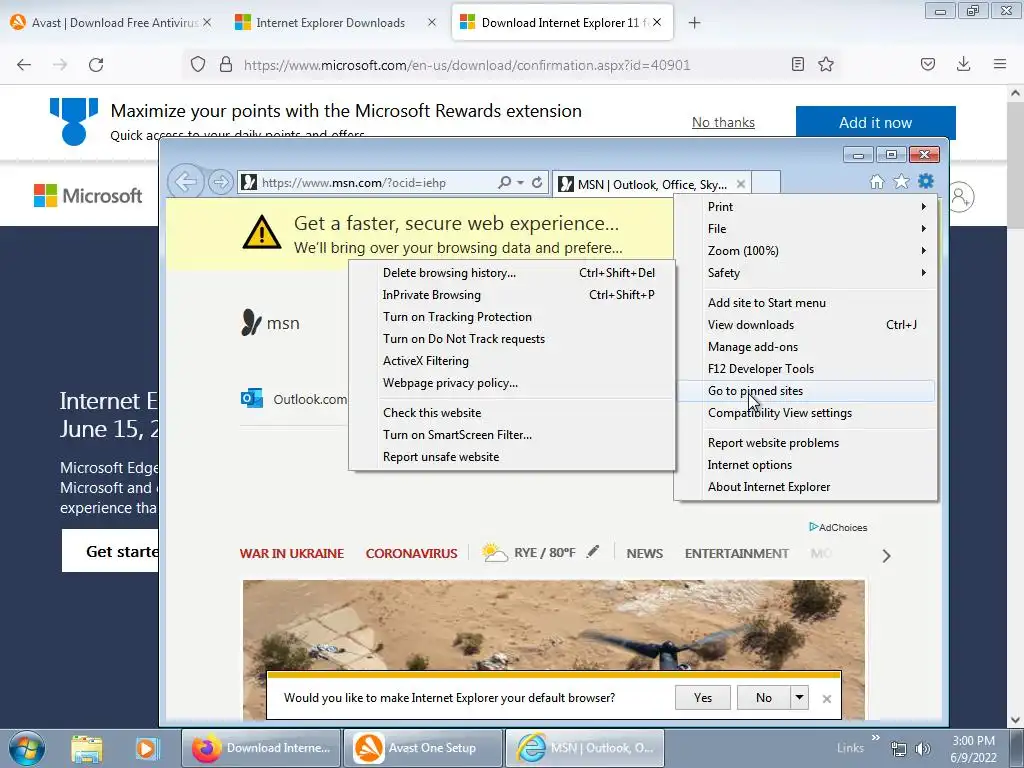Select Check this website
This screenshot has width=1024, height=768.
(x=512, y=413)
